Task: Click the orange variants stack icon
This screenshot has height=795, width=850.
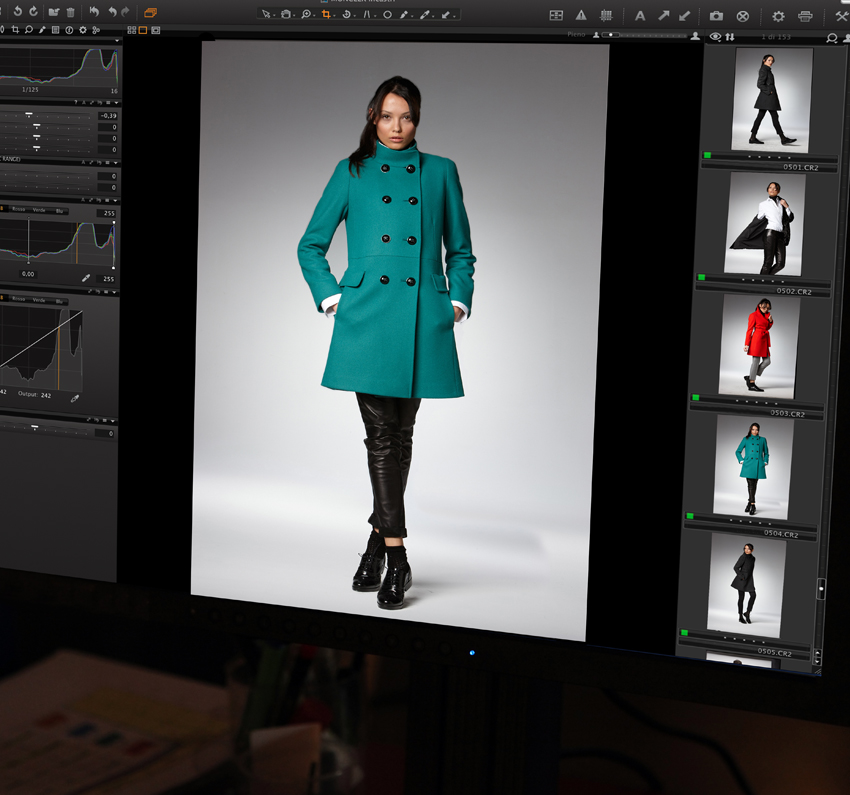Action: (150, 12)
